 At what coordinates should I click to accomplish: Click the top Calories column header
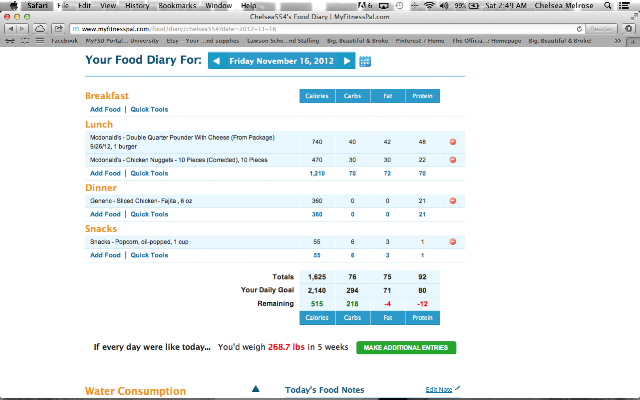click(317, 96)
